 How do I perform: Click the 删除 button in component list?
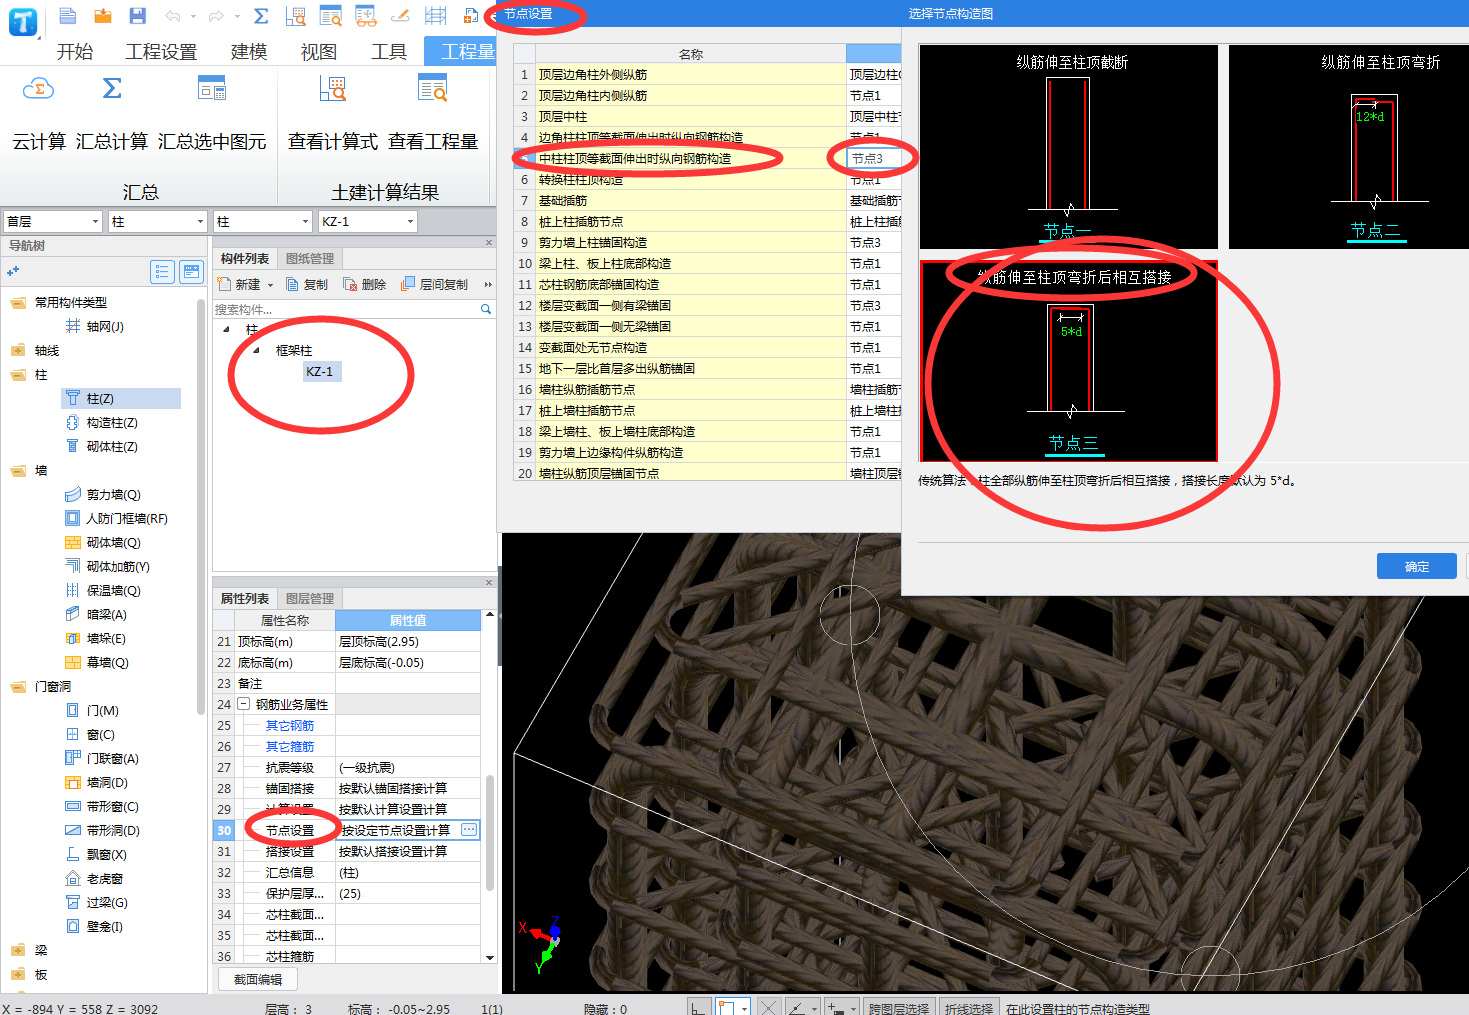click(365, 285)
